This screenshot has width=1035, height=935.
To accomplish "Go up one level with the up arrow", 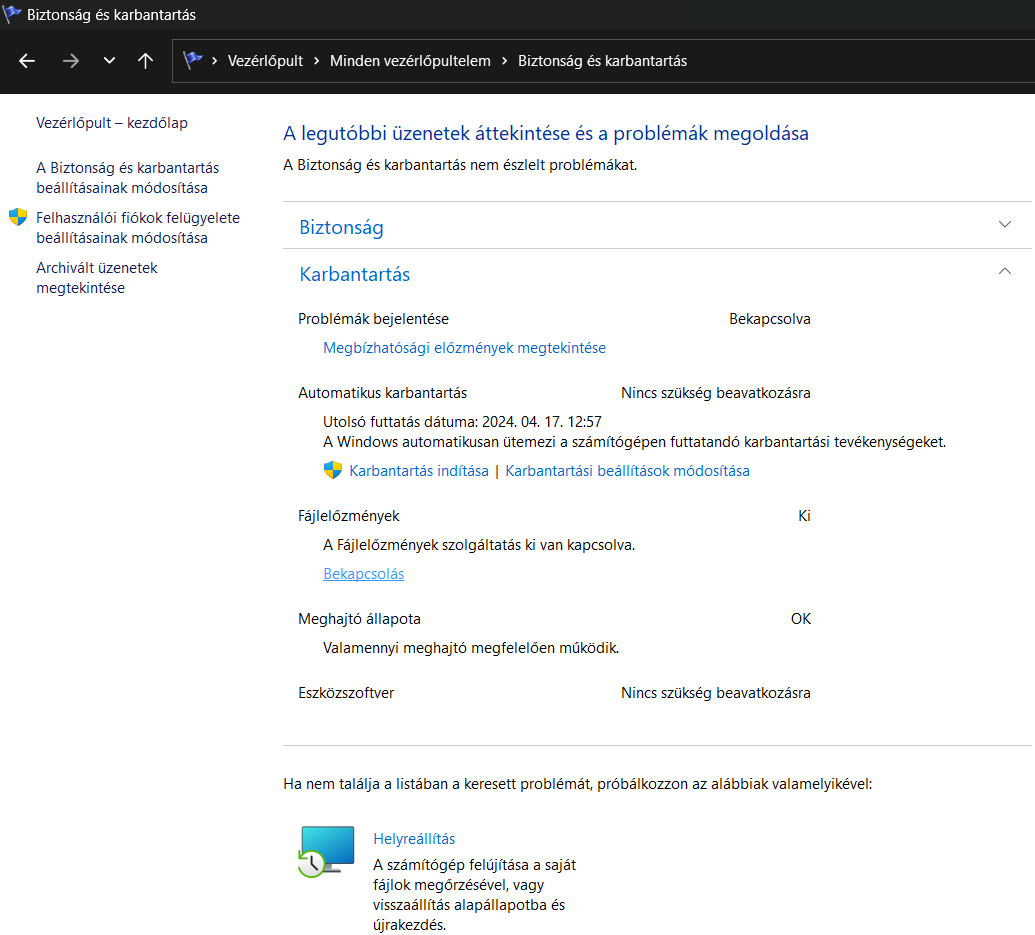I will click(145, 61).
